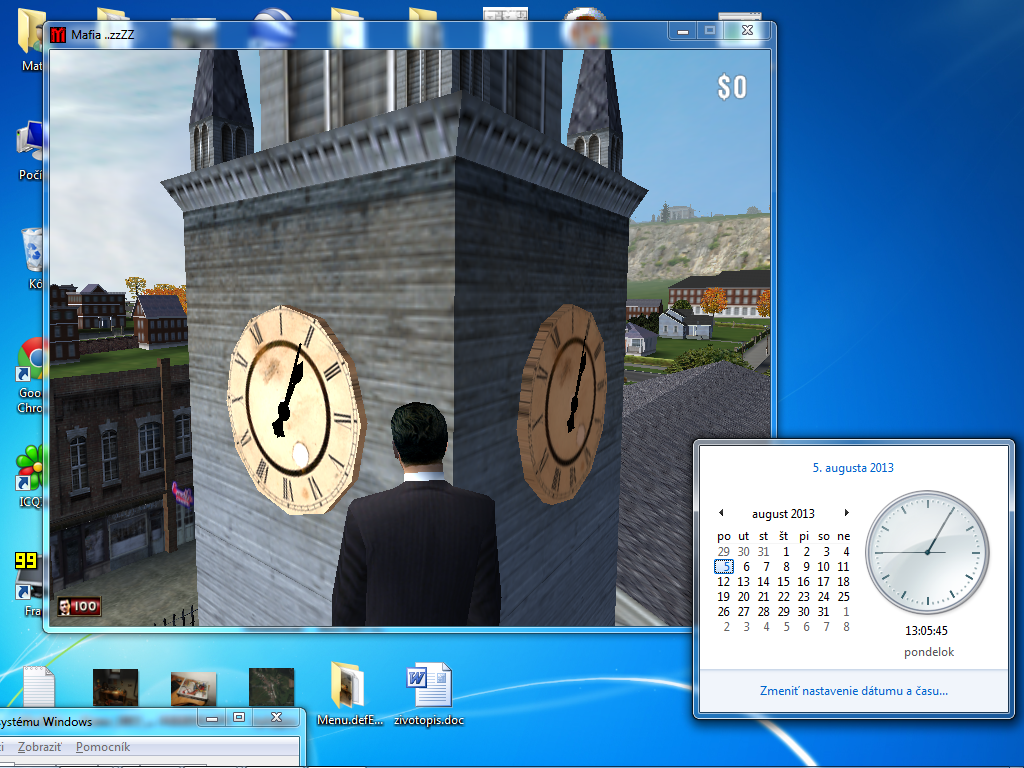1024x768 pixels.
Task: Click the 'pondelok' weekday label
Action: point(929,652)
